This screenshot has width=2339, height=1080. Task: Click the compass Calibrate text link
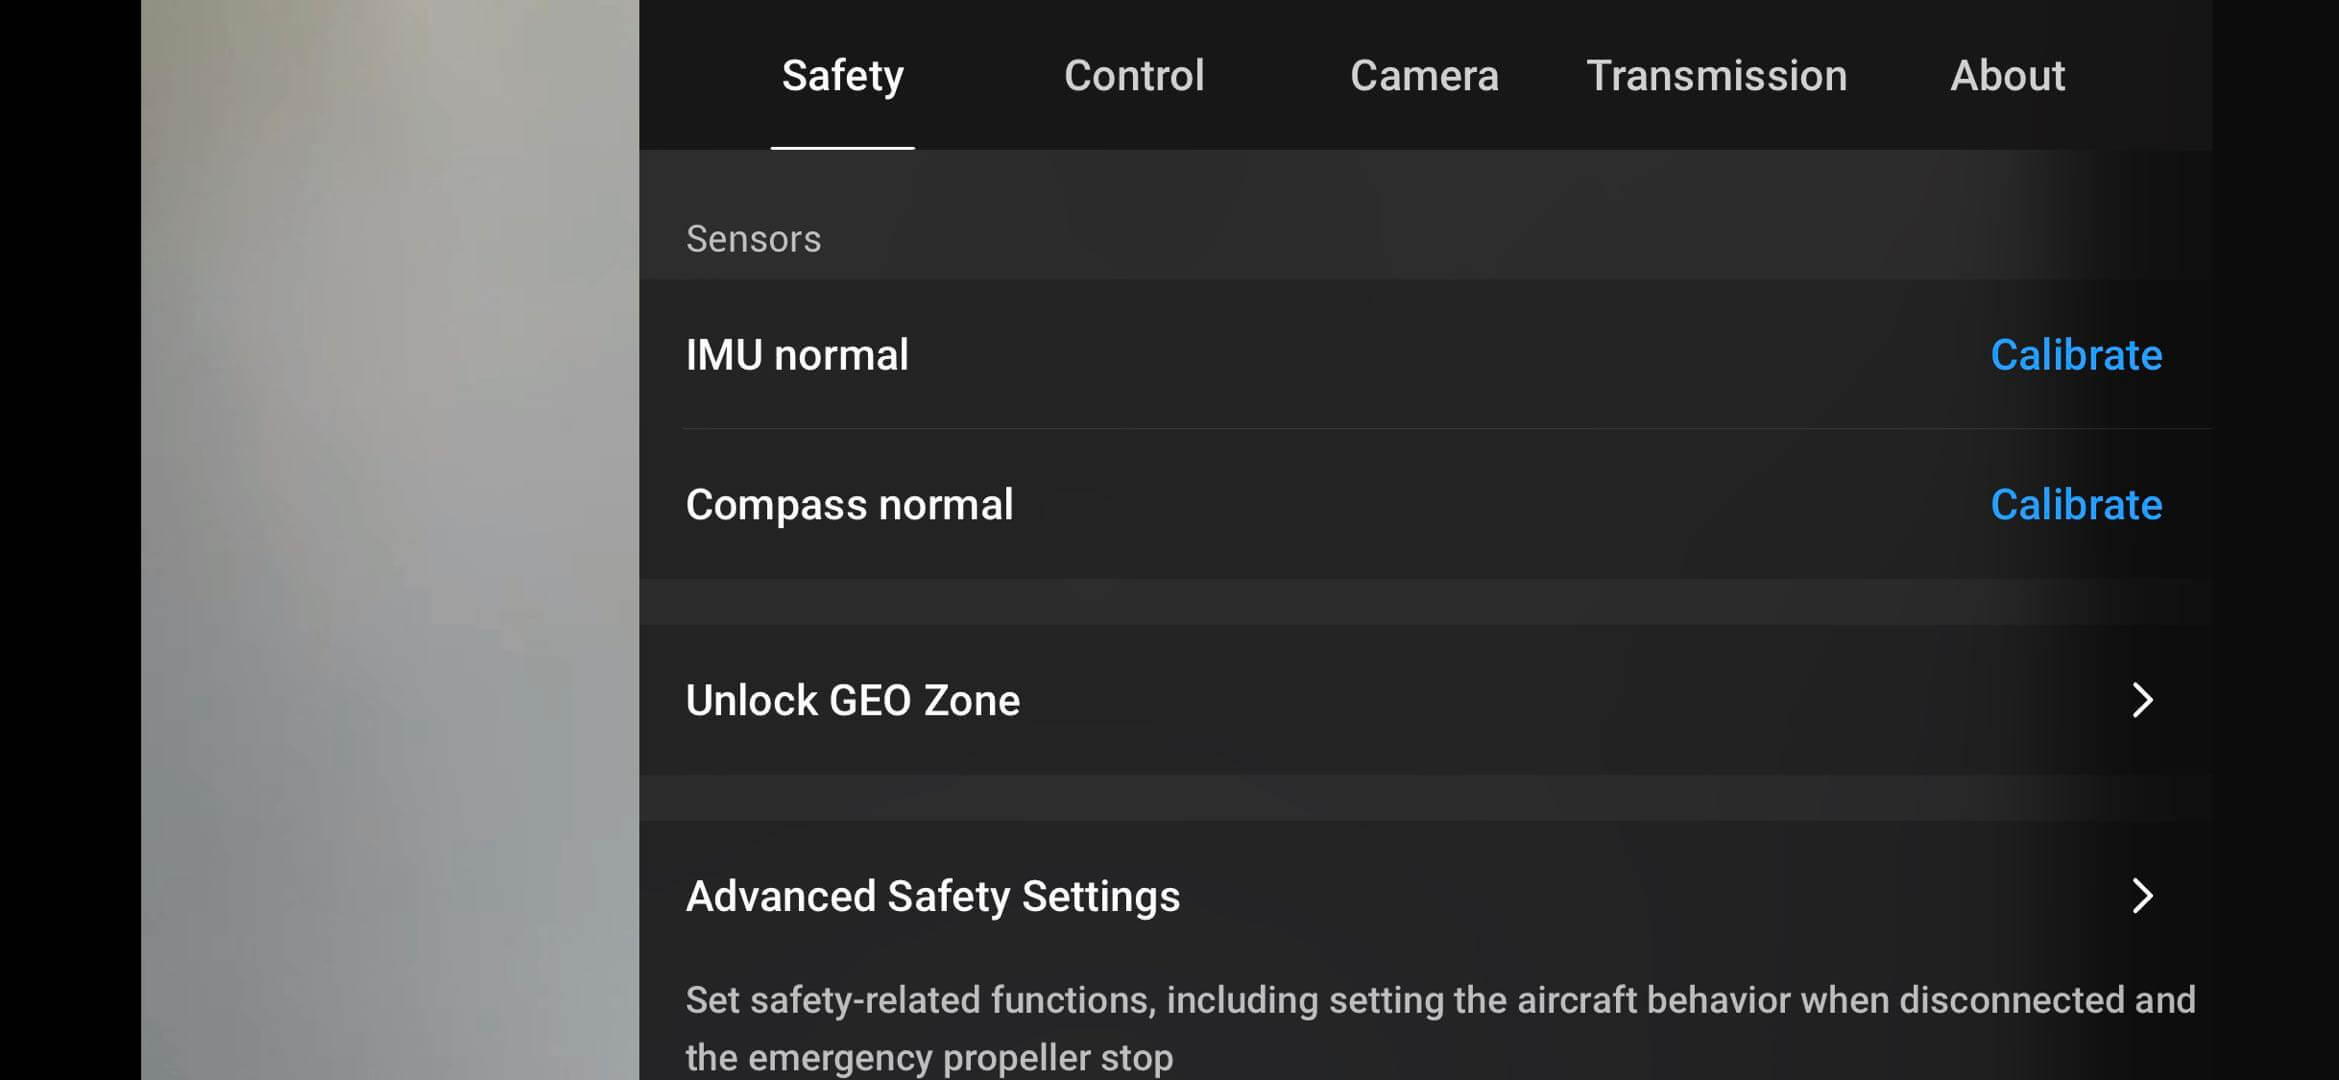tap(2077, 504)
